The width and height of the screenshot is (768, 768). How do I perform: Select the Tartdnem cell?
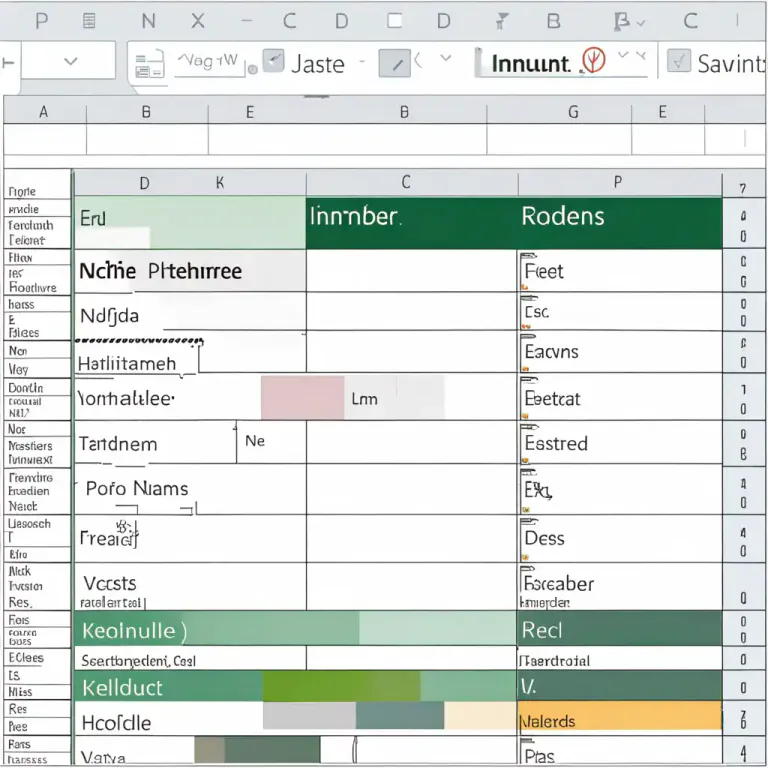pyautogui.click(x=155, y=442)
